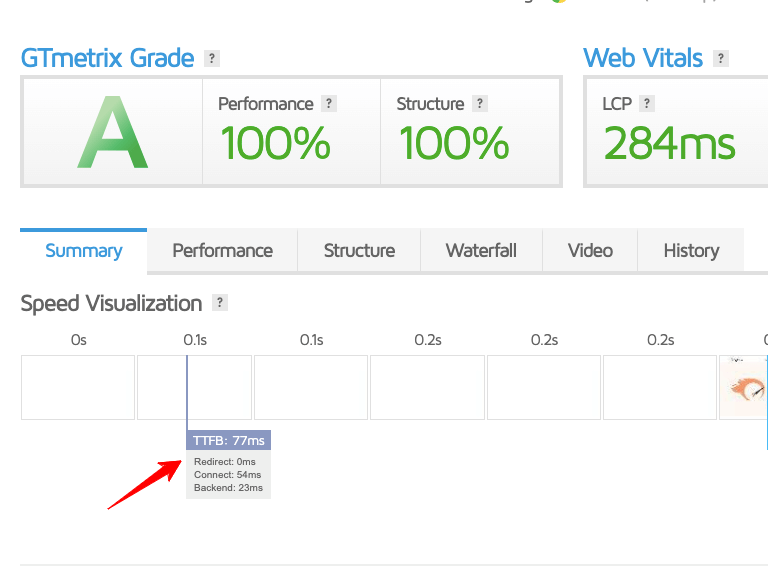The image size is (768, 588).
Task: Click the Redirect: 0ms text
Action: (225, 462)
